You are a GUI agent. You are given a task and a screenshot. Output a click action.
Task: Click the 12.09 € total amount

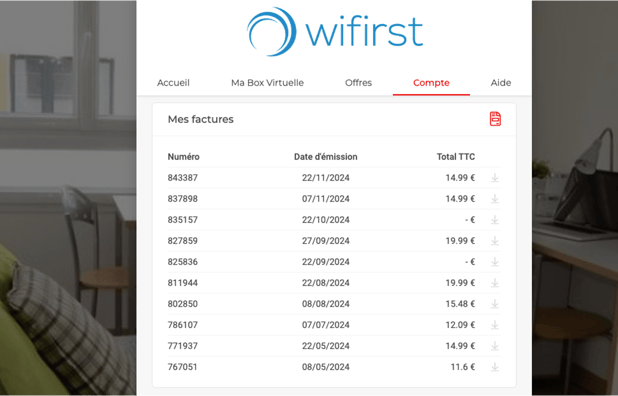pos(460,325)
